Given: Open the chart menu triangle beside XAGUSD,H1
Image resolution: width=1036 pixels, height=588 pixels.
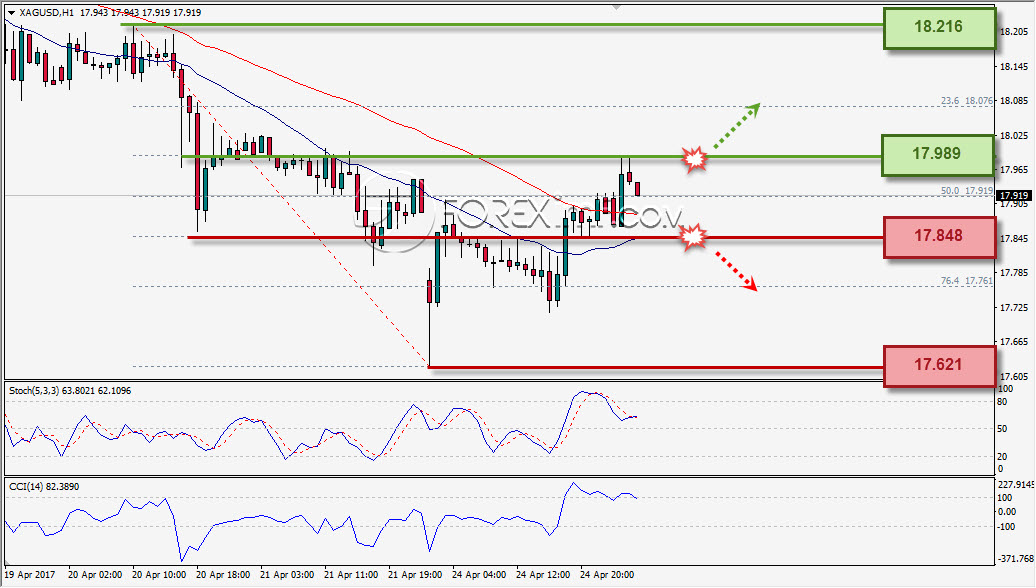Looking at the screenshot, I should (11, 13).
